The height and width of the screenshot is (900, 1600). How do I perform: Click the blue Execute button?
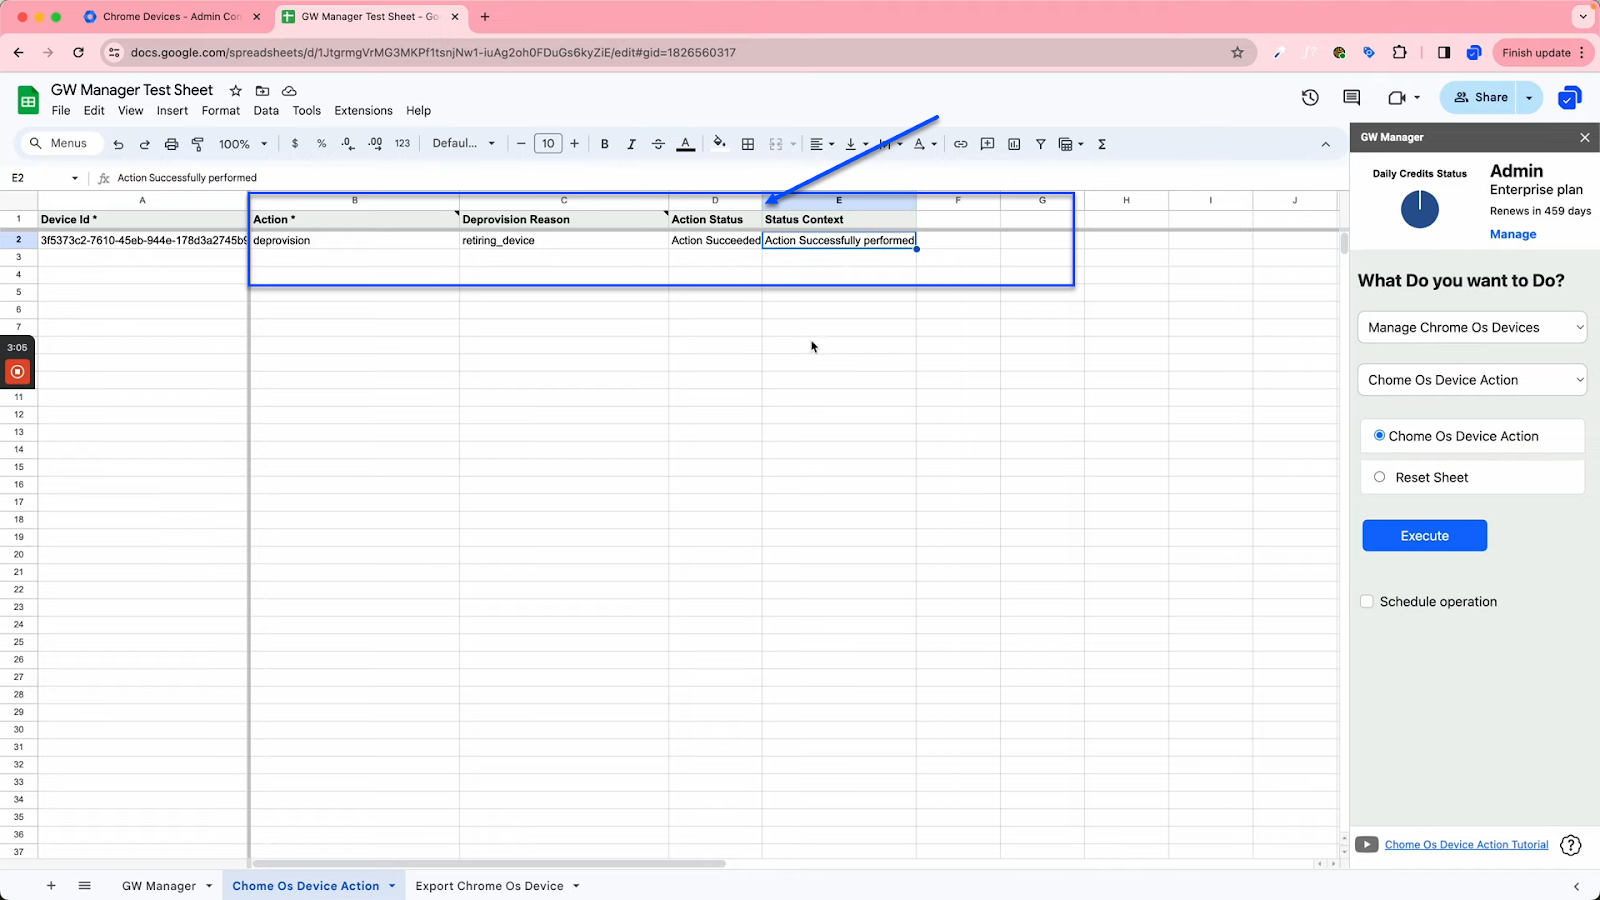click(1424, 536)
